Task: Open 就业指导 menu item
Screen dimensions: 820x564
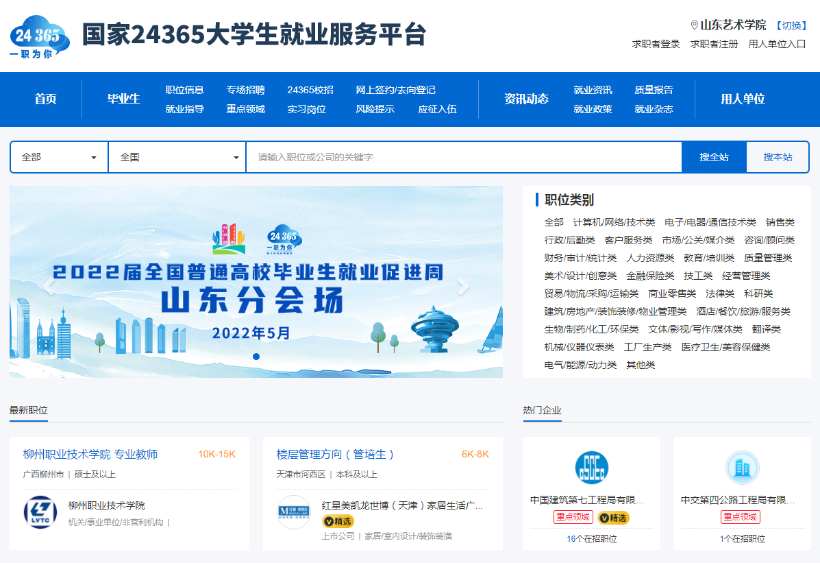Action: click(x=185, y=109)
